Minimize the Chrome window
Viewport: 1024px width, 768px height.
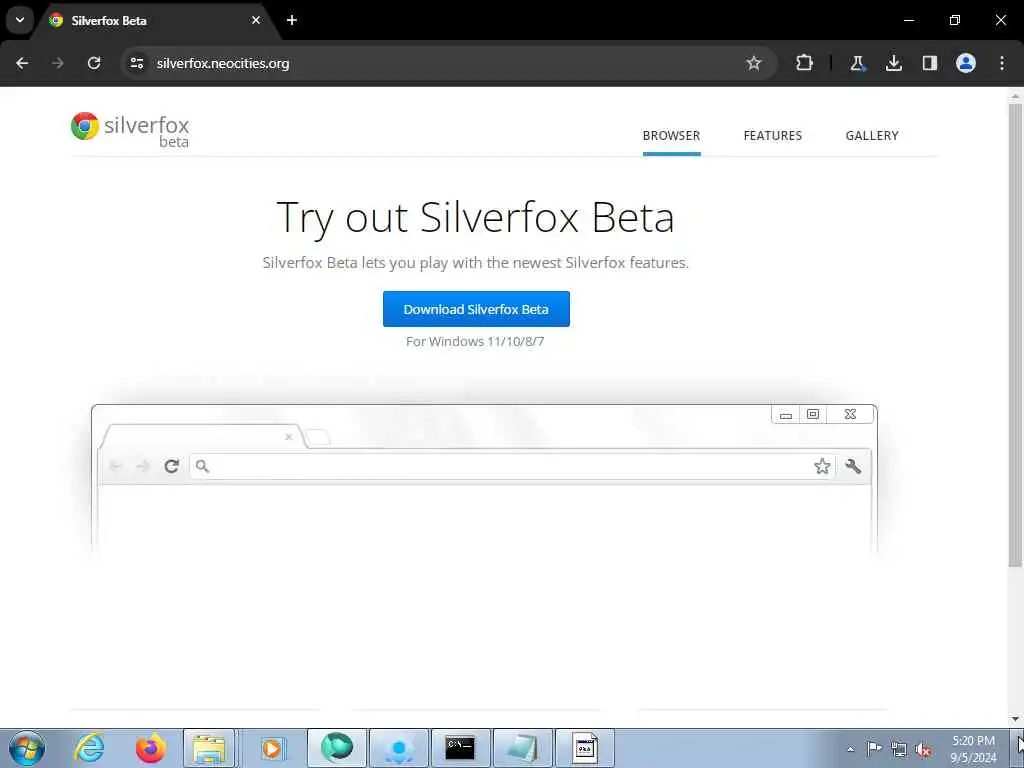(x=909, y=20)
